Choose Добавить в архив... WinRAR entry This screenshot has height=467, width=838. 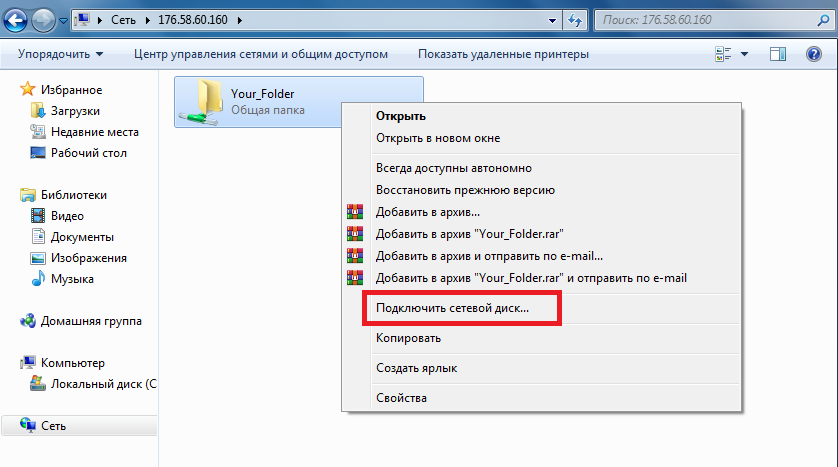(428, 212)
